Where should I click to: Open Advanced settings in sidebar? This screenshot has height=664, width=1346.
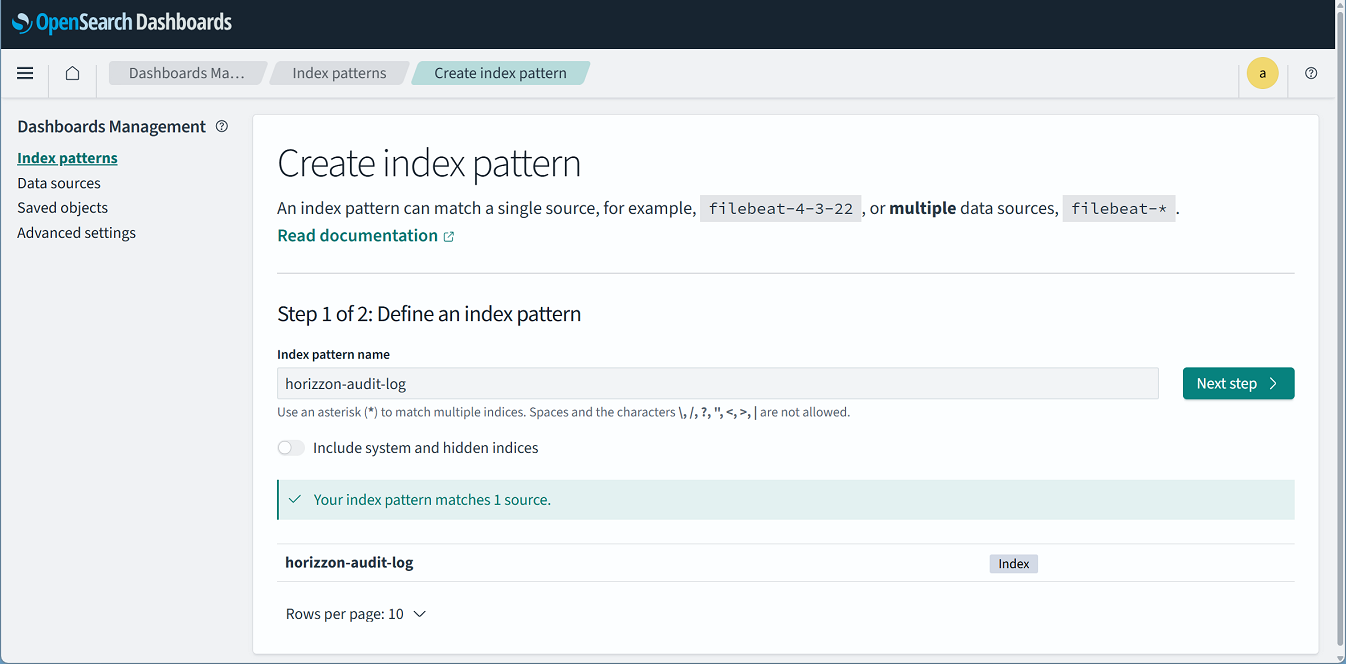click(76, 233)
